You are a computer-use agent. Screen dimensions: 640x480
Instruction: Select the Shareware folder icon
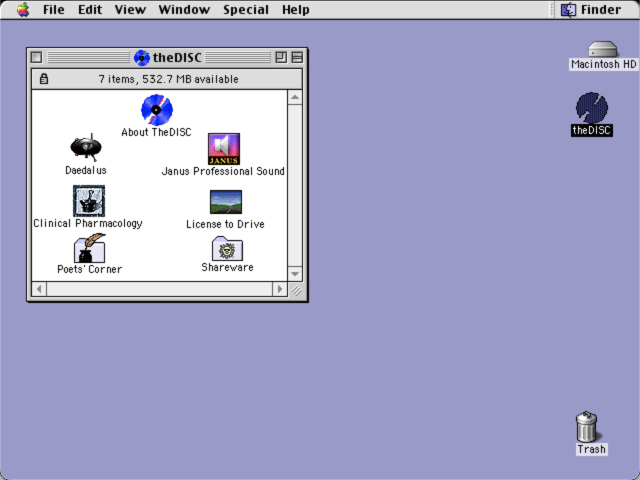[x=227, y=248]
